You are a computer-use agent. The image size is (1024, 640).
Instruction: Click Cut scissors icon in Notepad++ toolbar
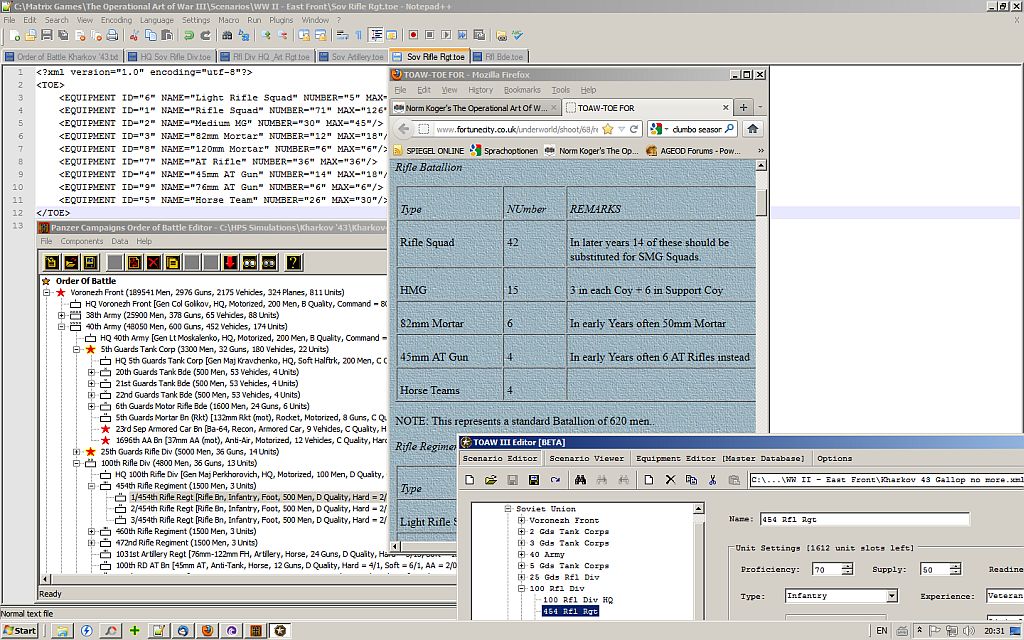pyautogui.click(x=134, y=35)
